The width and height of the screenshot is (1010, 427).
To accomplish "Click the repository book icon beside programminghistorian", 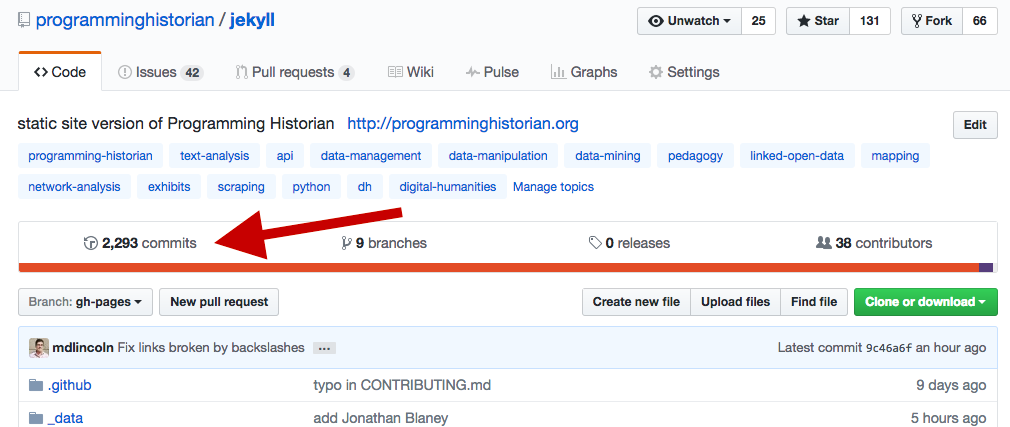I will [24, 21].
